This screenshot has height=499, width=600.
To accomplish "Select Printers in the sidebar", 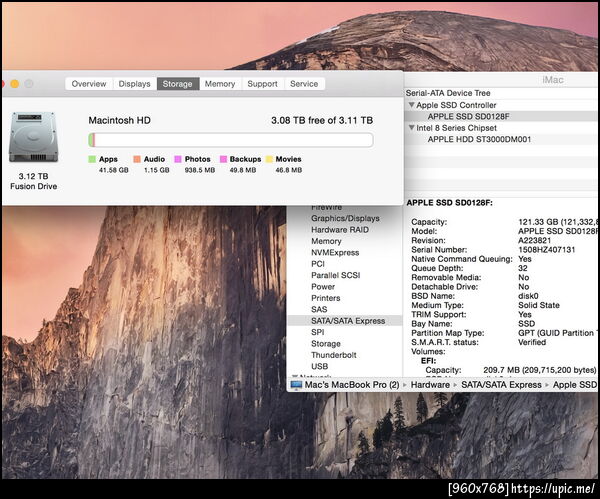I will [326, 298].
